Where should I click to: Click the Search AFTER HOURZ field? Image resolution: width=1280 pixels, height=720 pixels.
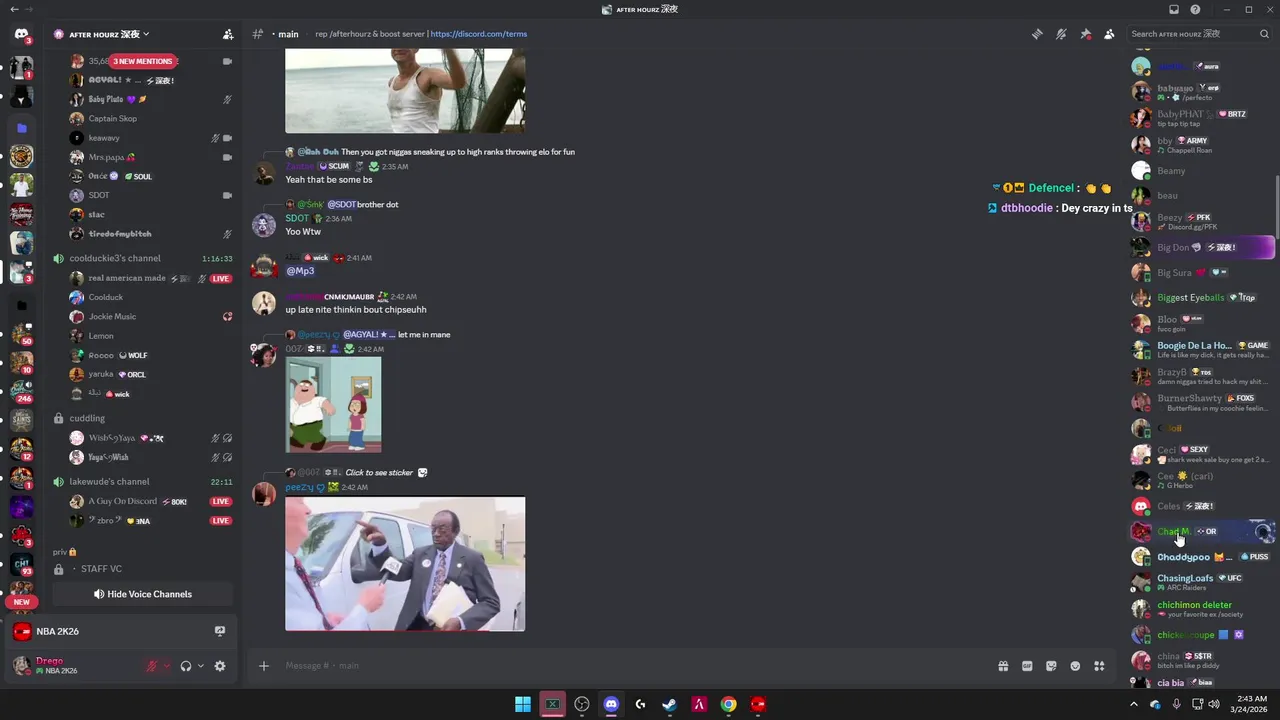pos(1198,34)
